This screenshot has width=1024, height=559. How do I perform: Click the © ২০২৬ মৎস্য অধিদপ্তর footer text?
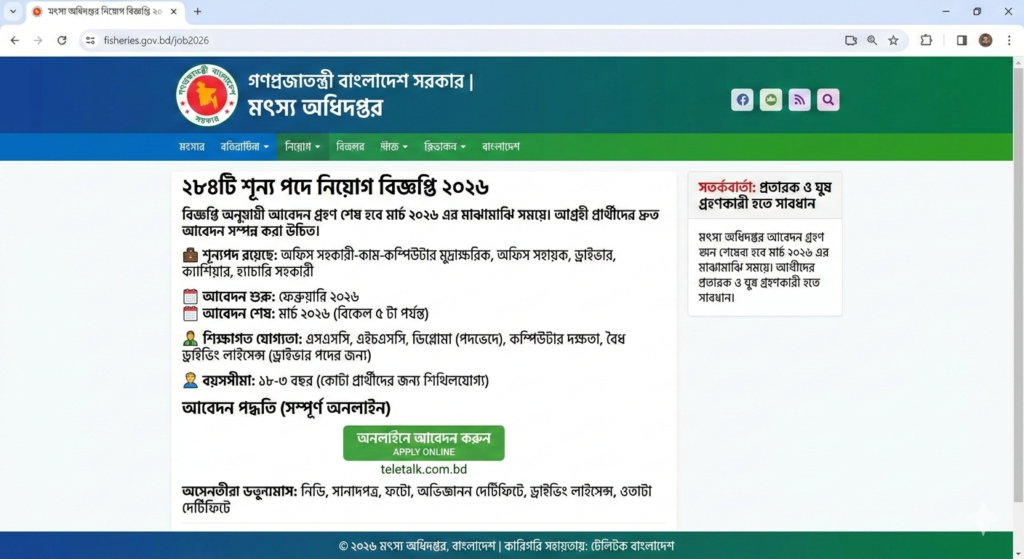[x=506, y=546]
